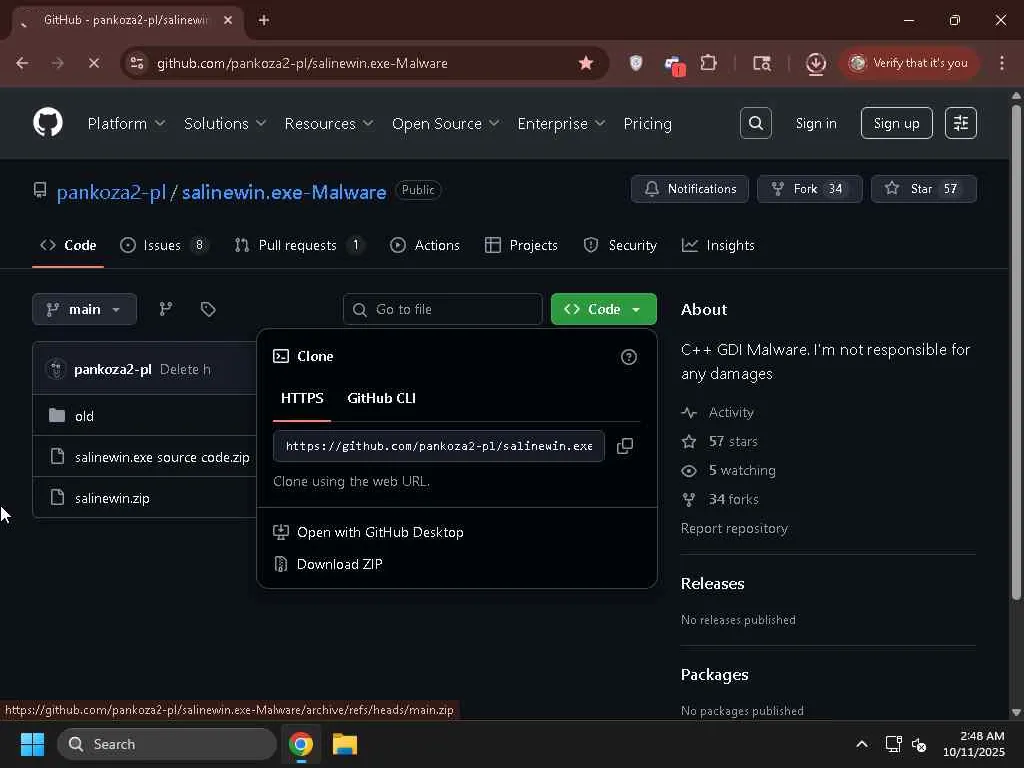Copy the clone URL to clipboard
The image size is (1024, 768).
625,446
